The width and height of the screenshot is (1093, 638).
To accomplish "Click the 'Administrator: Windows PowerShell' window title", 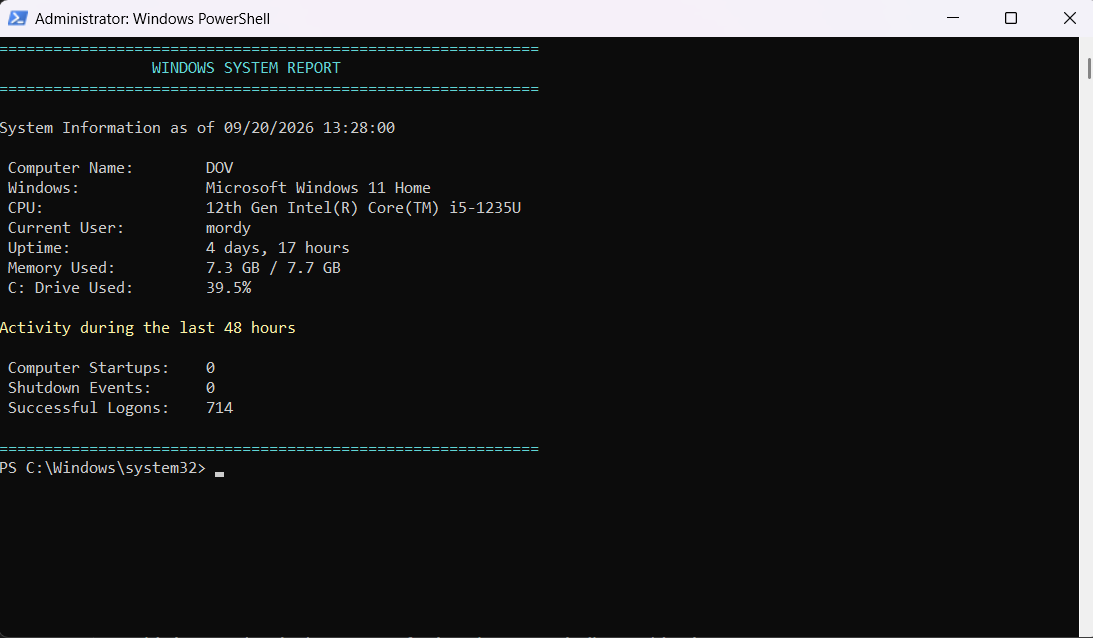I will [x=153, y=19].
